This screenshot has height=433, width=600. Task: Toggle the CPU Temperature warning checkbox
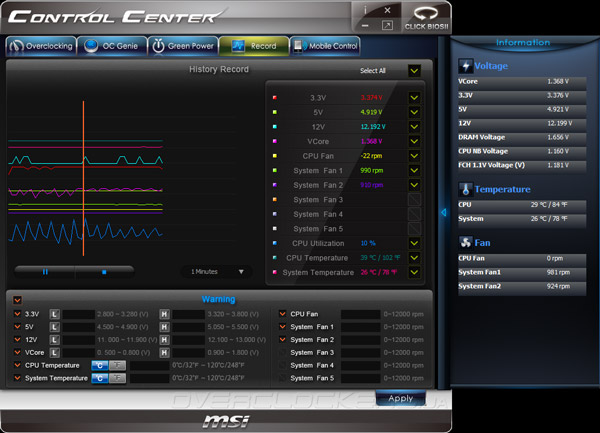[17, 365]
